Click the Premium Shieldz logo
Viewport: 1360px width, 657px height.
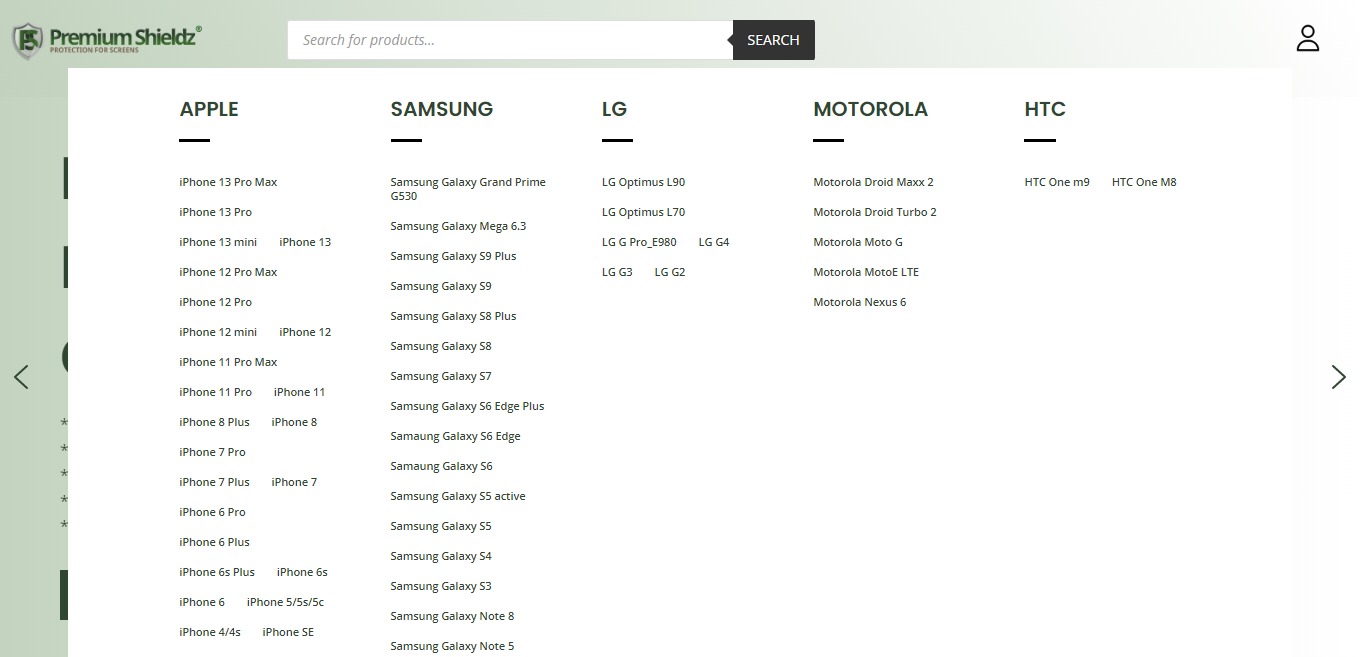coord(107,40)
